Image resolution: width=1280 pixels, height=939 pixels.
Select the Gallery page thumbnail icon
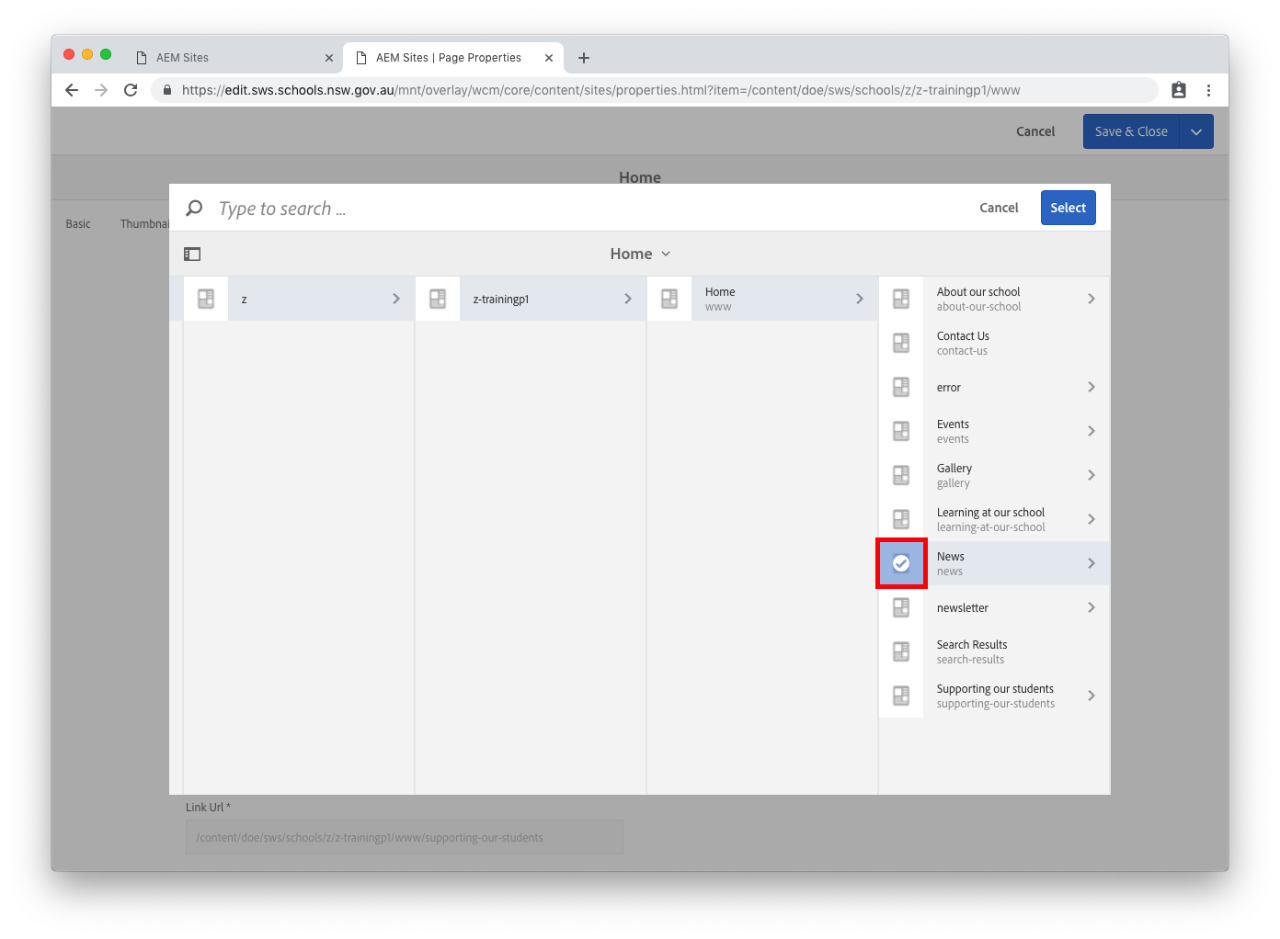click(901, 475)
